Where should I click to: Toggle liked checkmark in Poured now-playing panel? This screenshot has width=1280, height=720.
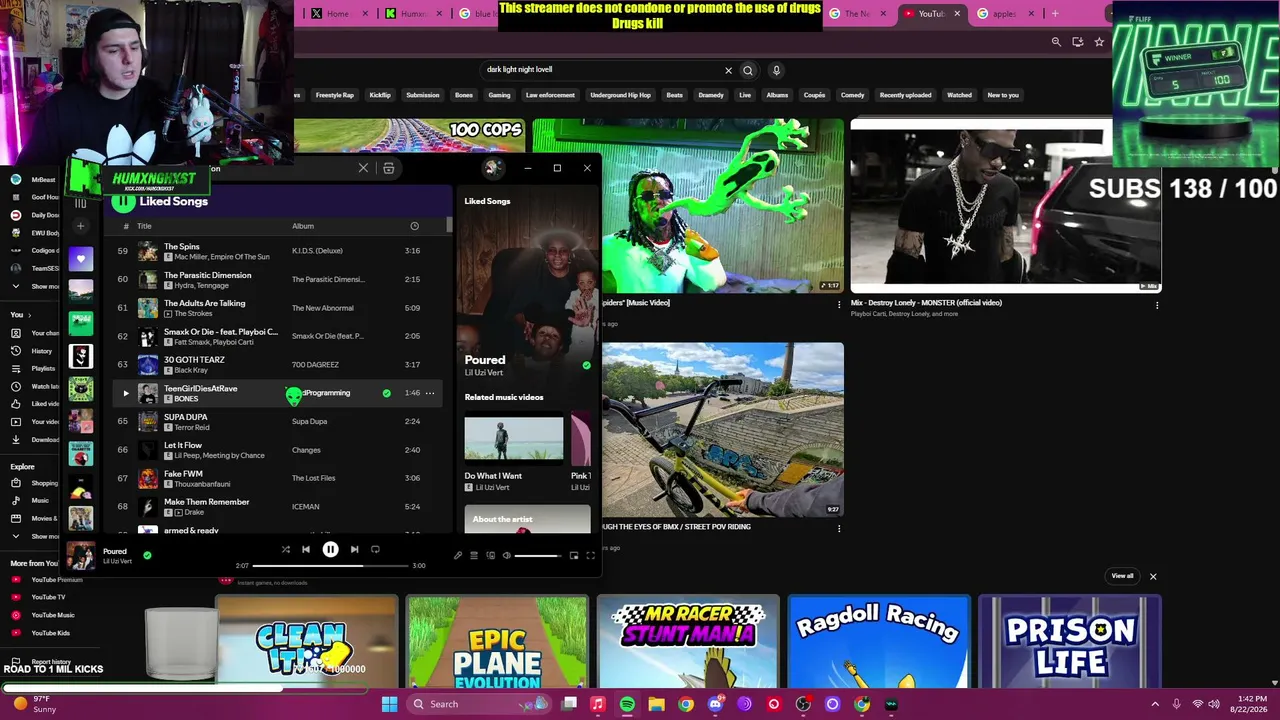click(586, 365)
